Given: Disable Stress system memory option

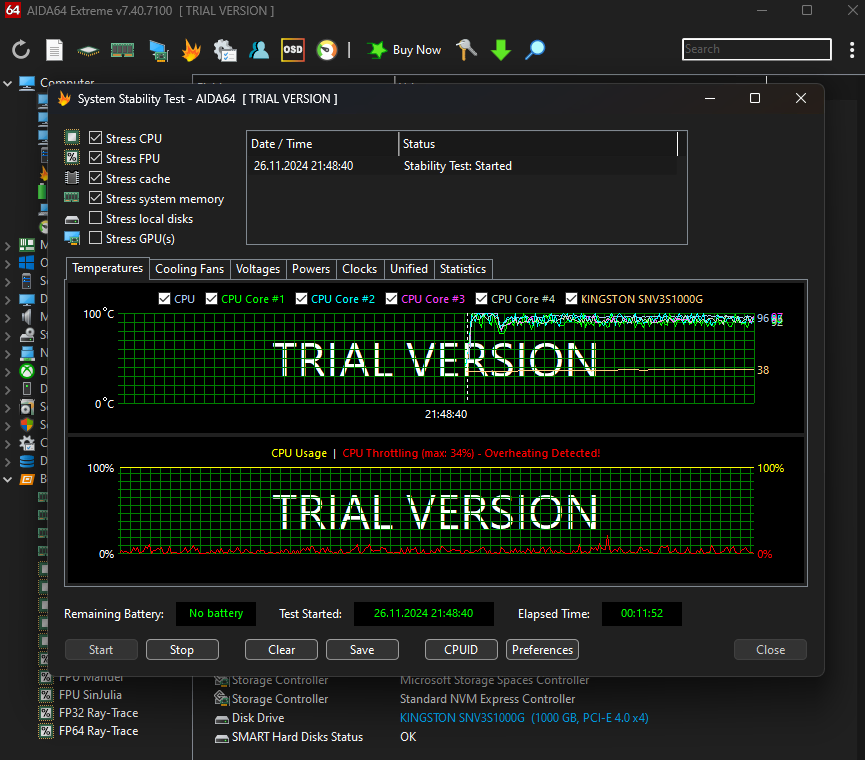Looking at the screenshot, I should pyautogui.click(x=95, y=198).
